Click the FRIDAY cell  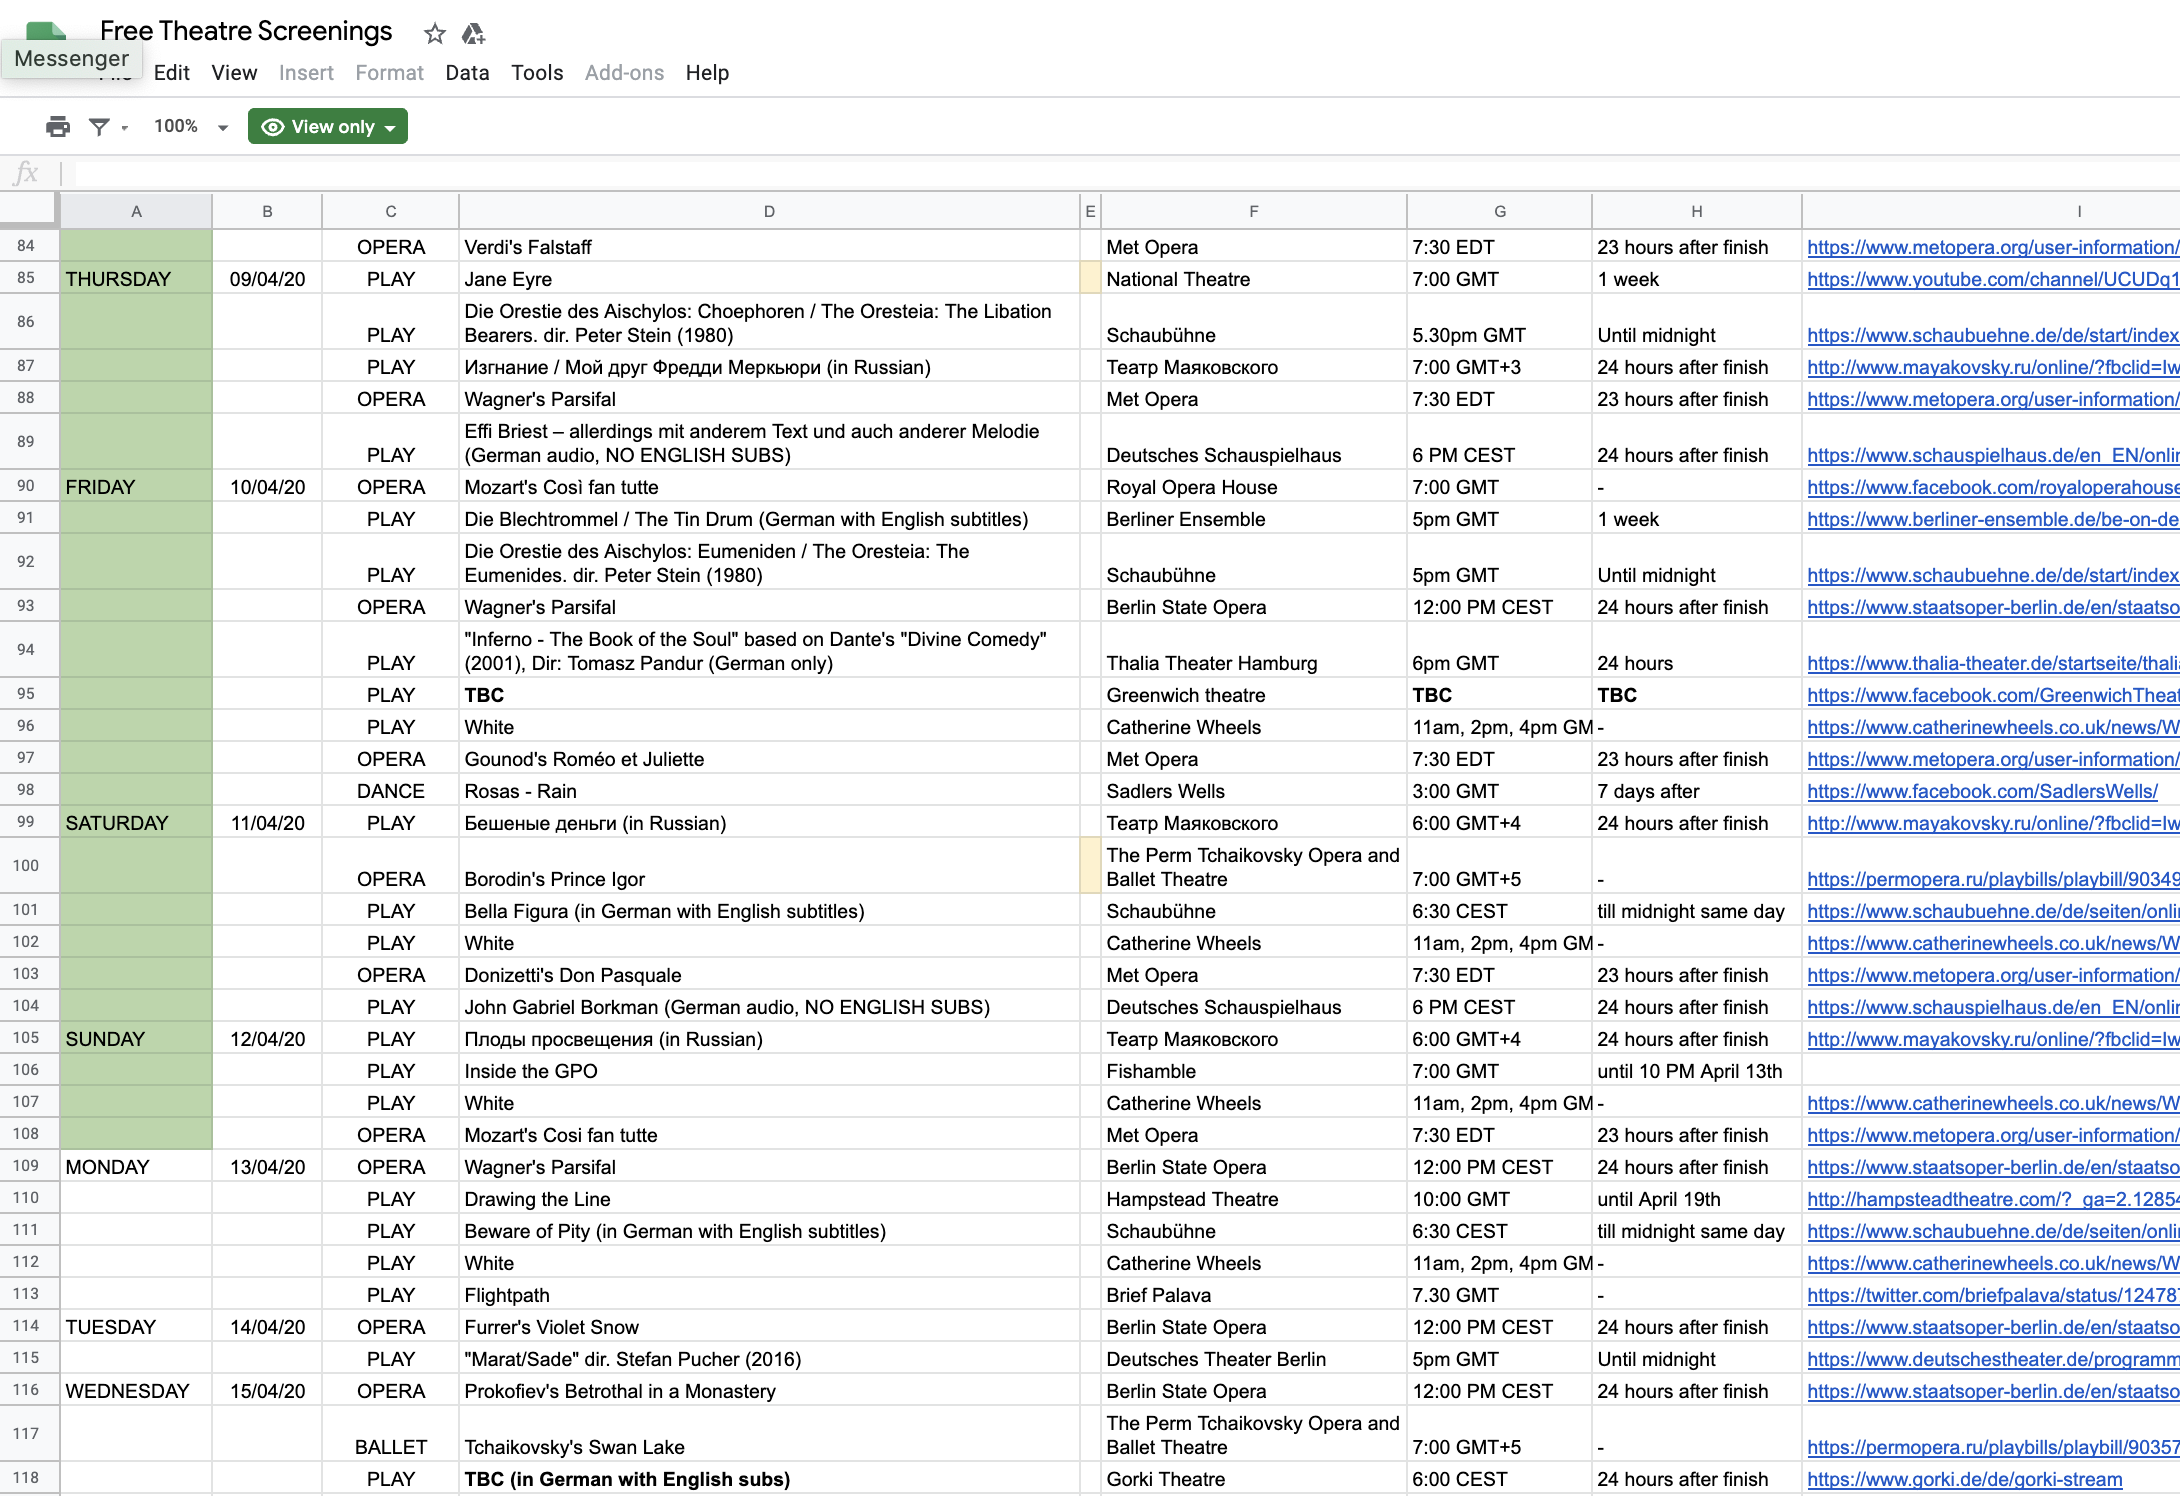coord(136,486)
